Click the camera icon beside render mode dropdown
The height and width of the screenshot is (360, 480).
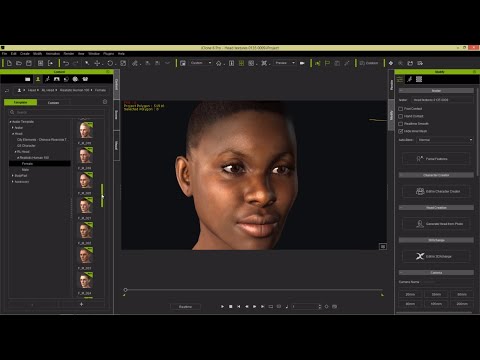point(302,63)
